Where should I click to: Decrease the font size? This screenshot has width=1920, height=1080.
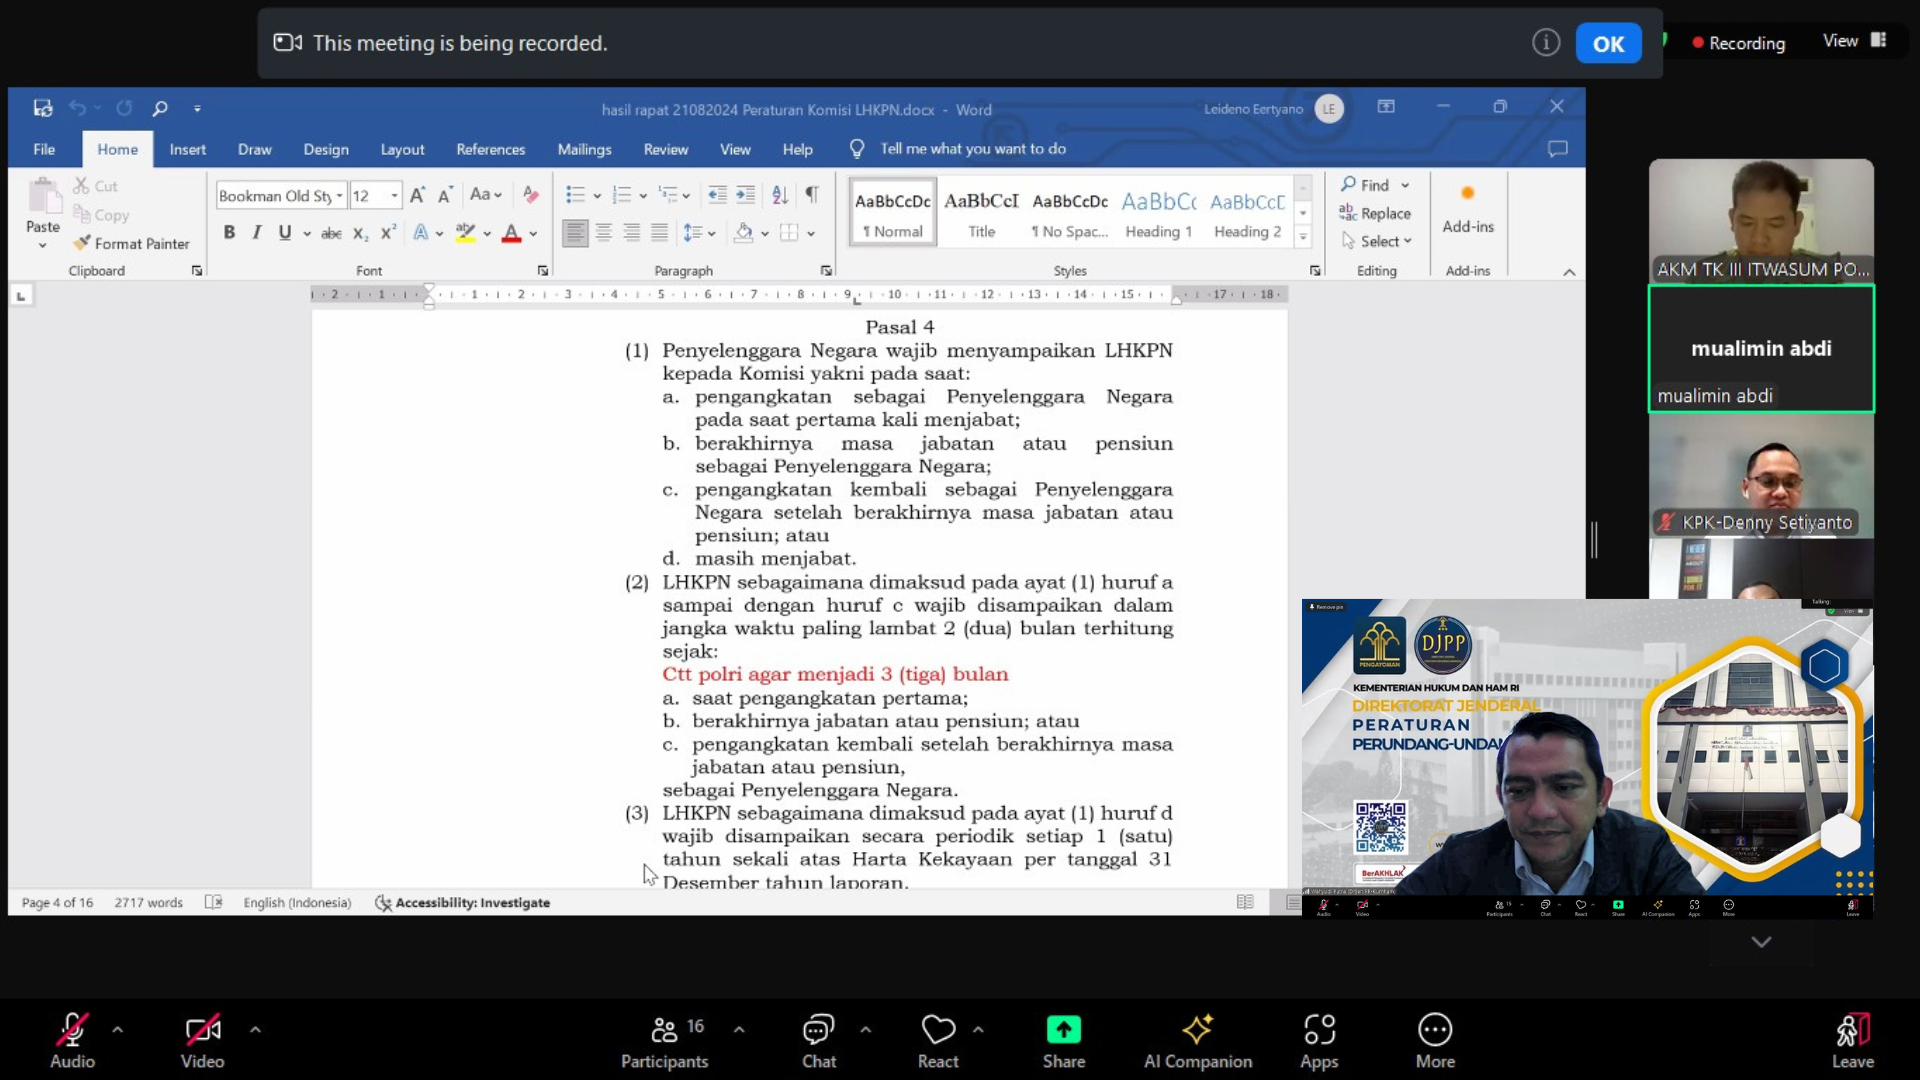coord(445,195)
